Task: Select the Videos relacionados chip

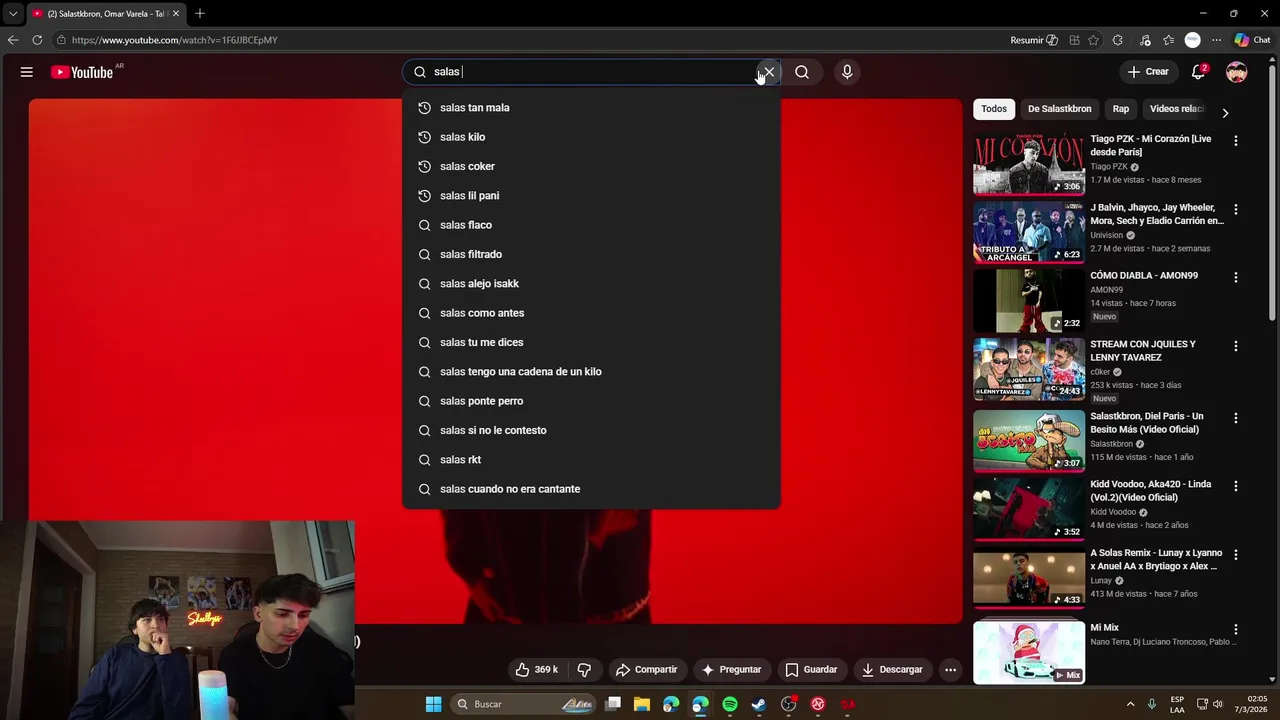Action: pyautogui.click(x=1177, y=109)
